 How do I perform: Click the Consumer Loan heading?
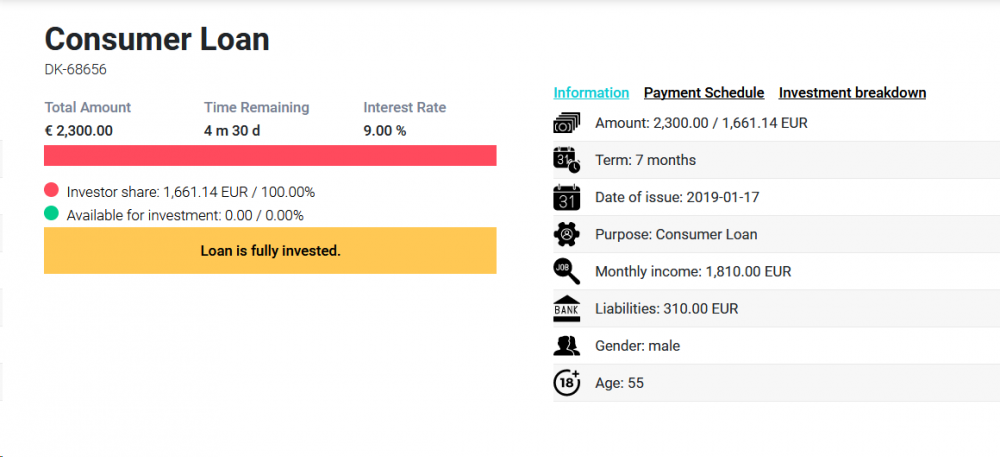coord(157,39)
